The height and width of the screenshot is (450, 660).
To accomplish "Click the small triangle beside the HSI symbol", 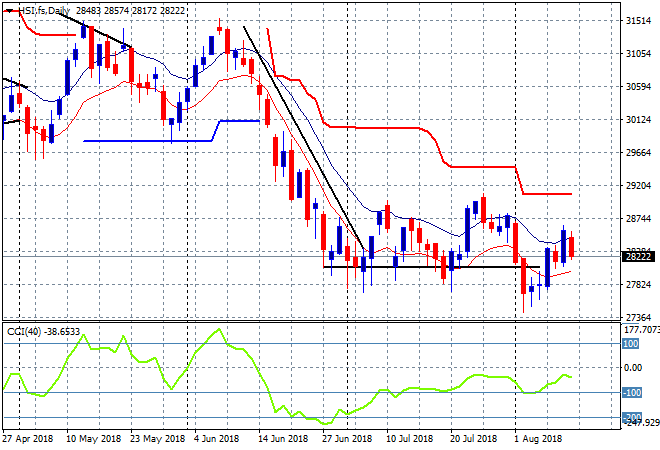I will point(9,11).
